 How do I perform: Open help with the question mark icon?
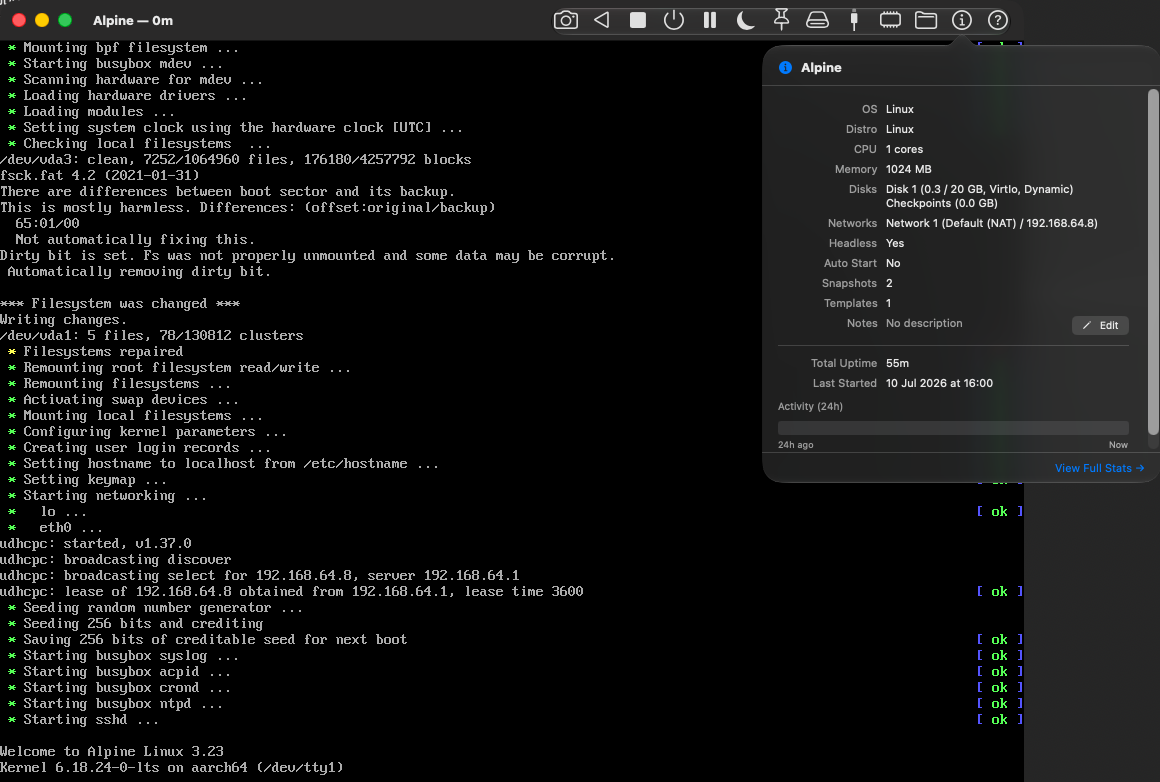(998, 20)
